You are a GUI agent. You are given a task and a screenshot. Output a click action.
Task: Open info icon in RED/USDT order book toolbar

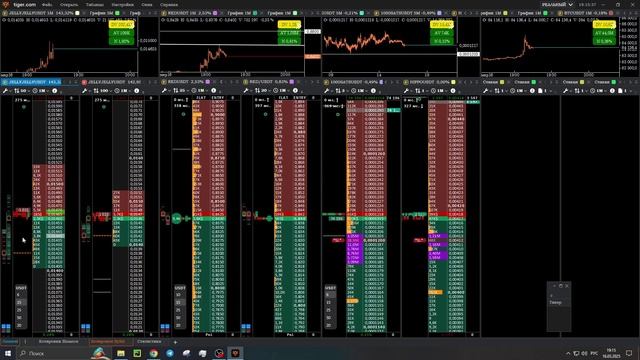[x=295, y=91]
